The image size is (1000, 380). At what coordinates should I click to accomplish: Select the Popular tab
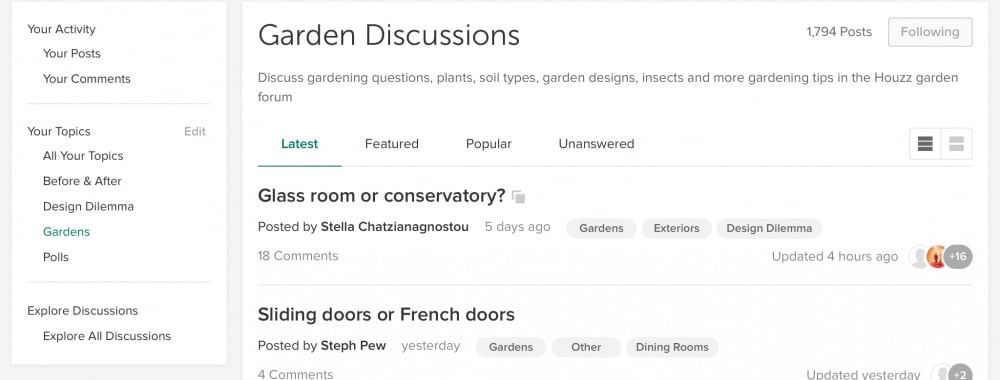489,144
